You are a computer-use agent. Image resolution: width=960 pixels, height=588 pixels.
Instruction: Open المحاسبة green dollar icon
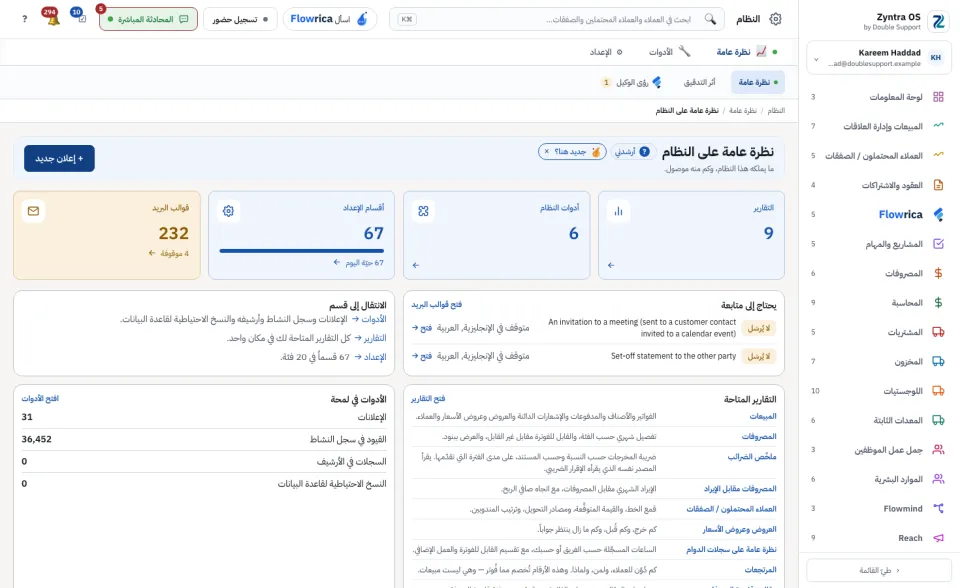pos(938,303)
